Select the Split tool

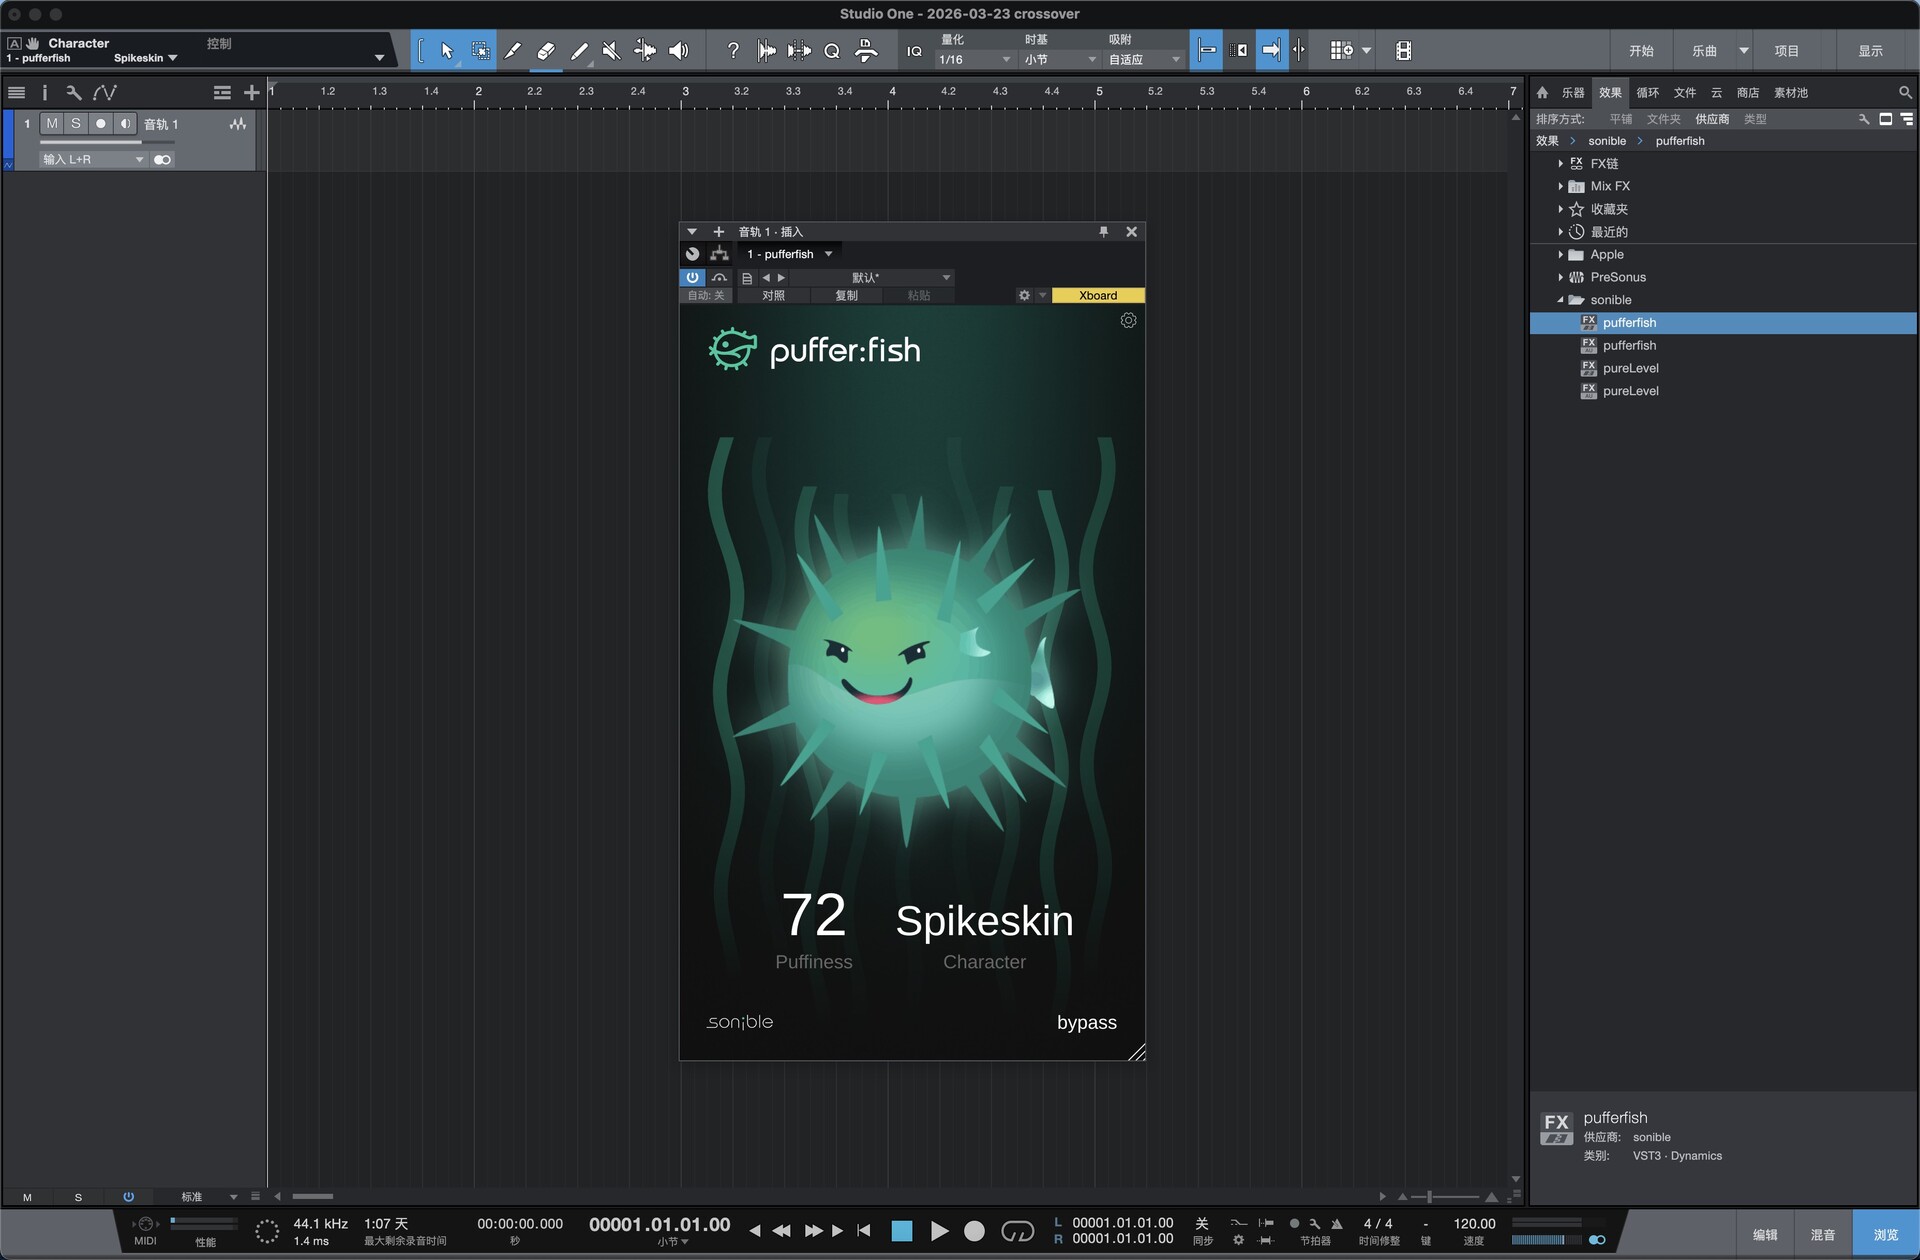(513, 50)
